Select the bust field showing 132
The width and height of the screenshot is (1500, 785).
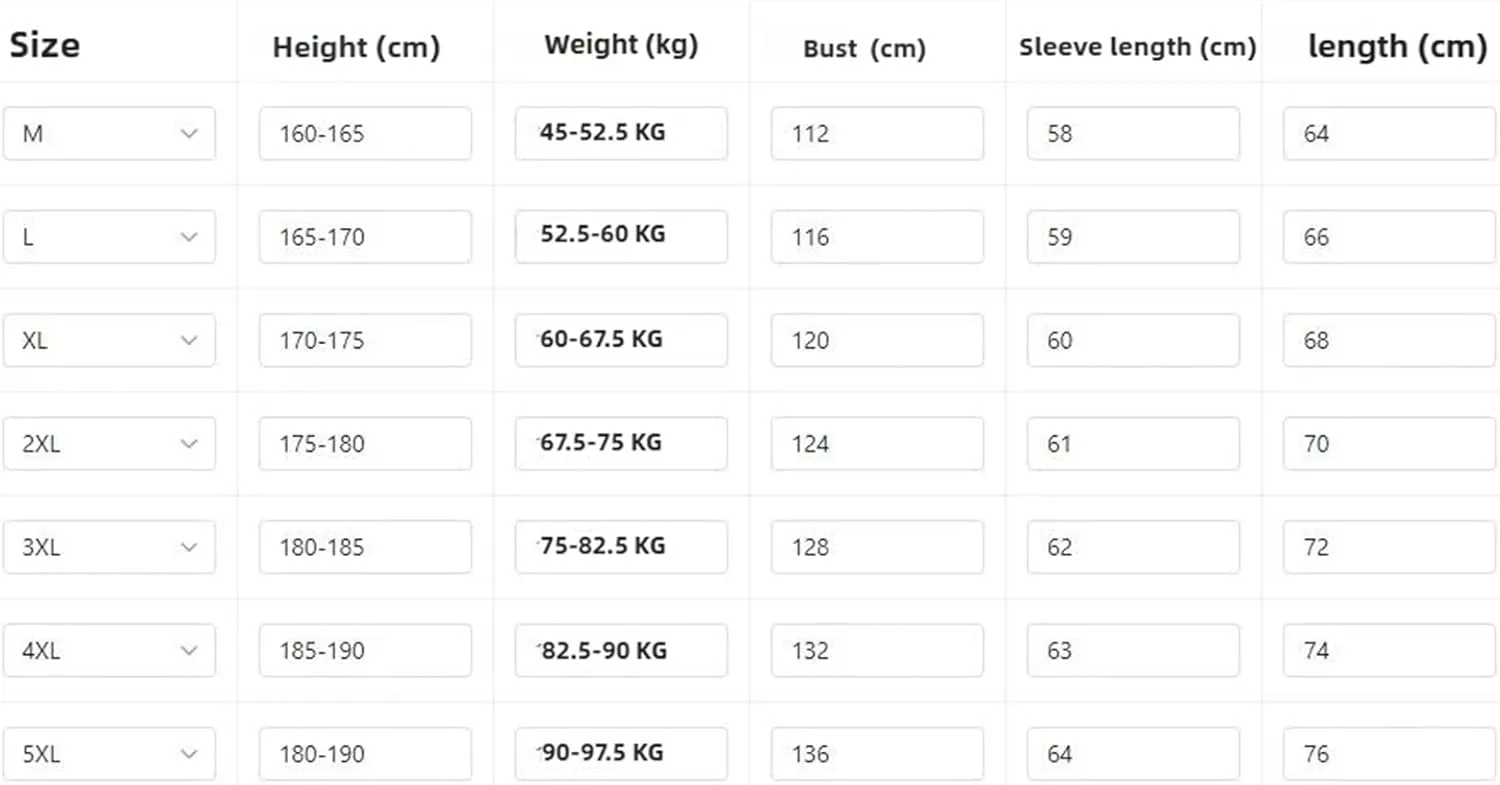[877, 650]
